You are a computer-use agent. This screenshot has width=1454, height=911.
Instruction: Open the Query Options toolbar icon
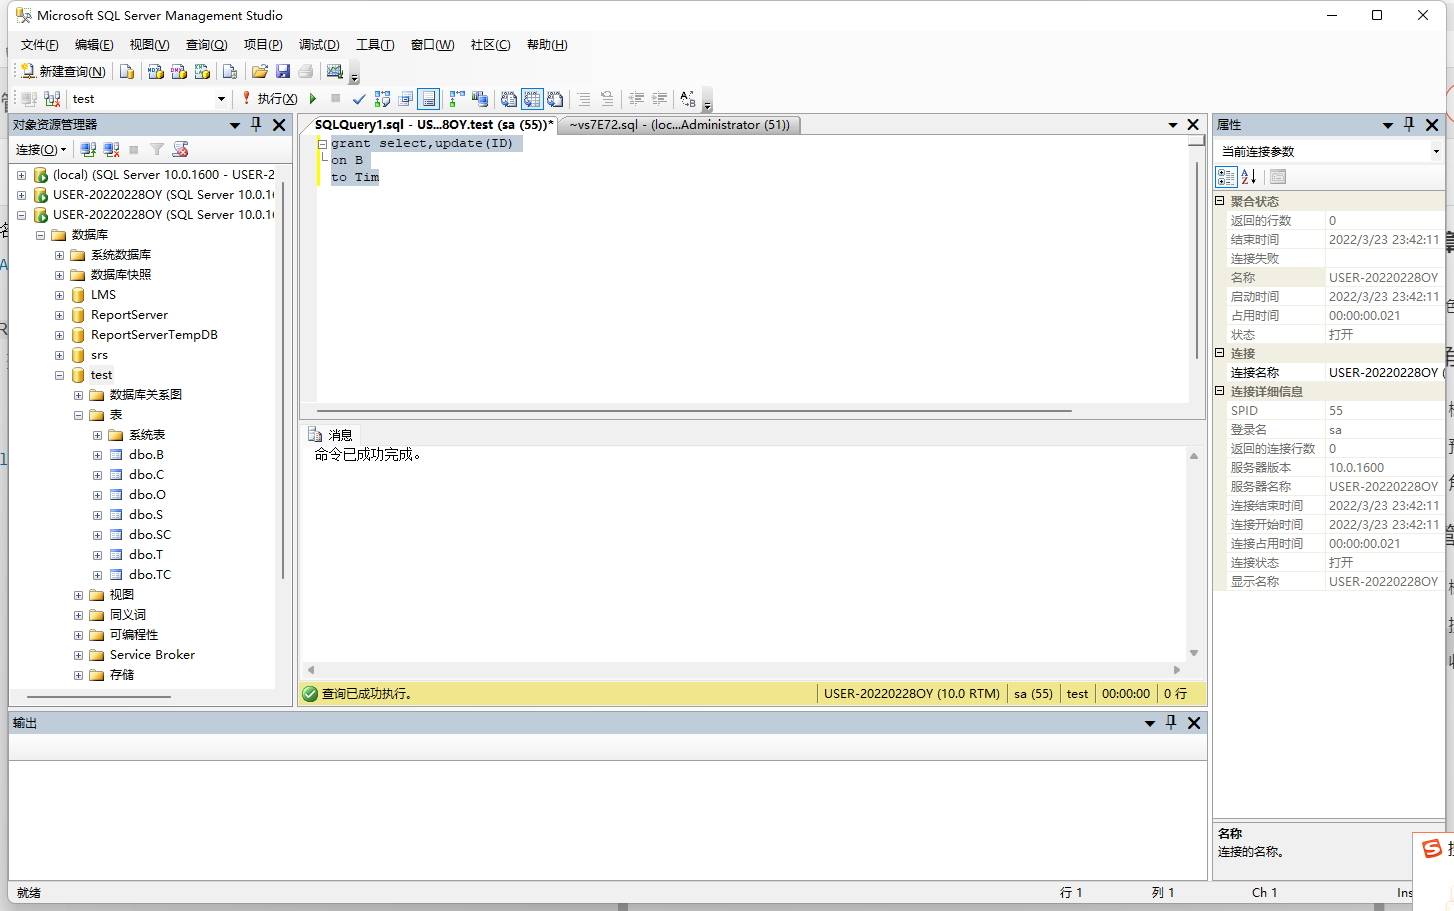click(405, 99)
